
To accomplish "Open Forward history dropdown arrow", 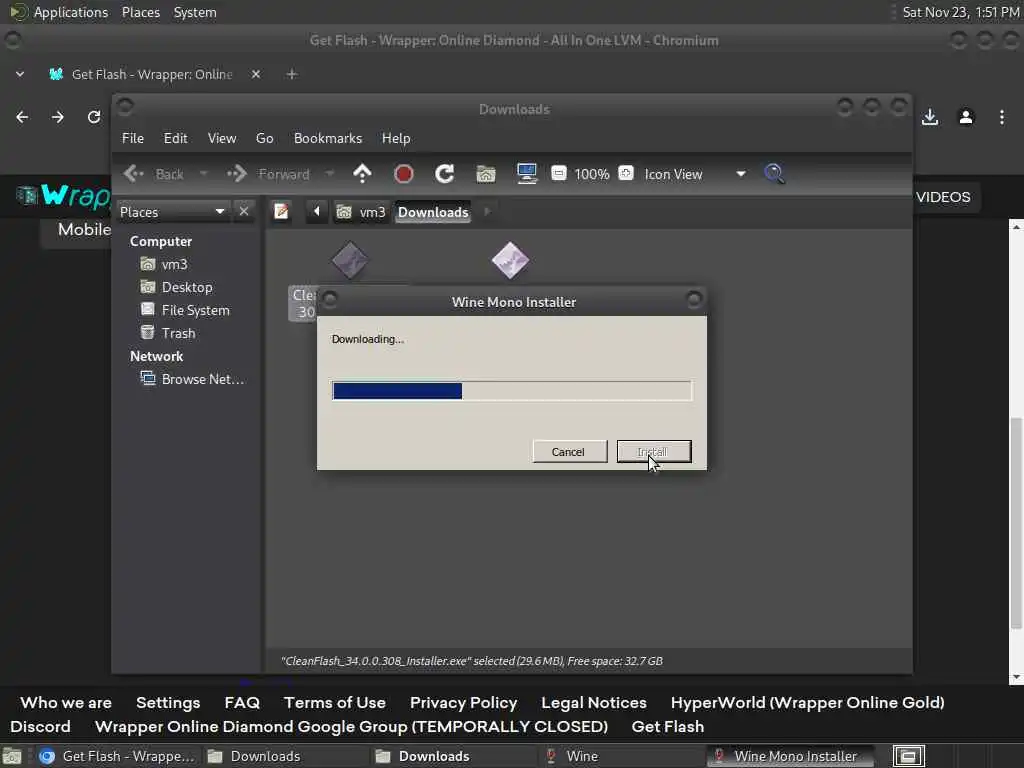I will (329, 174).
